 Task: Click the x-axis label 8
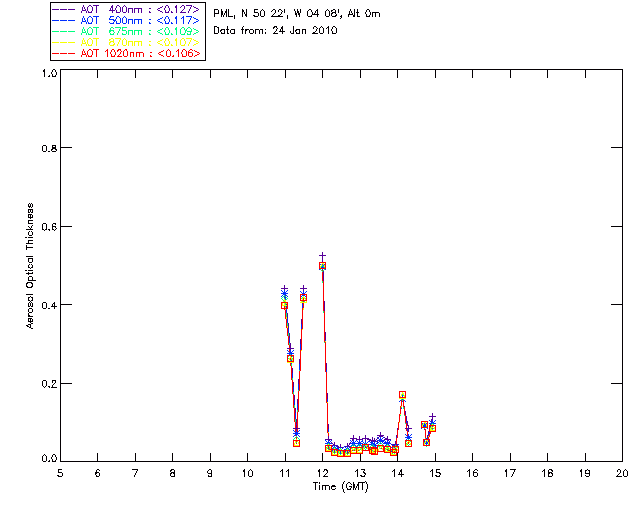pos(173,473)
